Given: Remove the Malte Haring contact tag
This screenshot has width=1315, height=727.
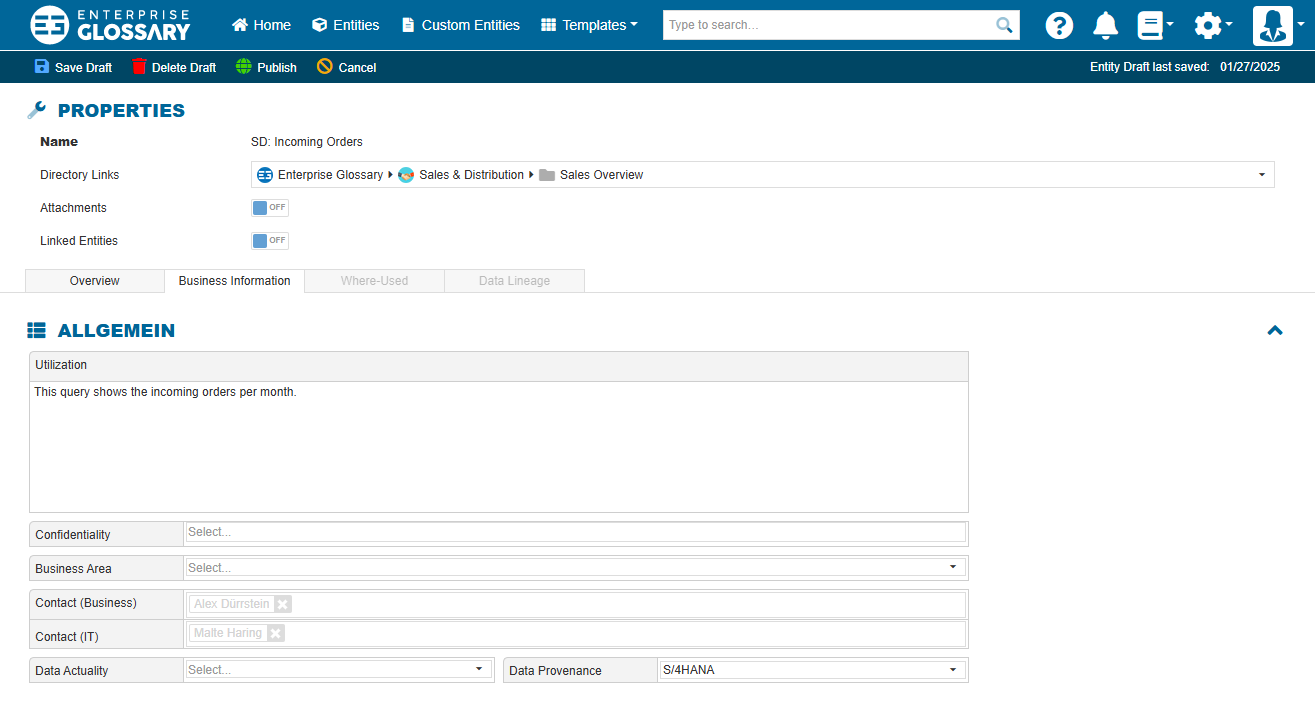Looking at the screenshot, I should click(x=276, y=633).
